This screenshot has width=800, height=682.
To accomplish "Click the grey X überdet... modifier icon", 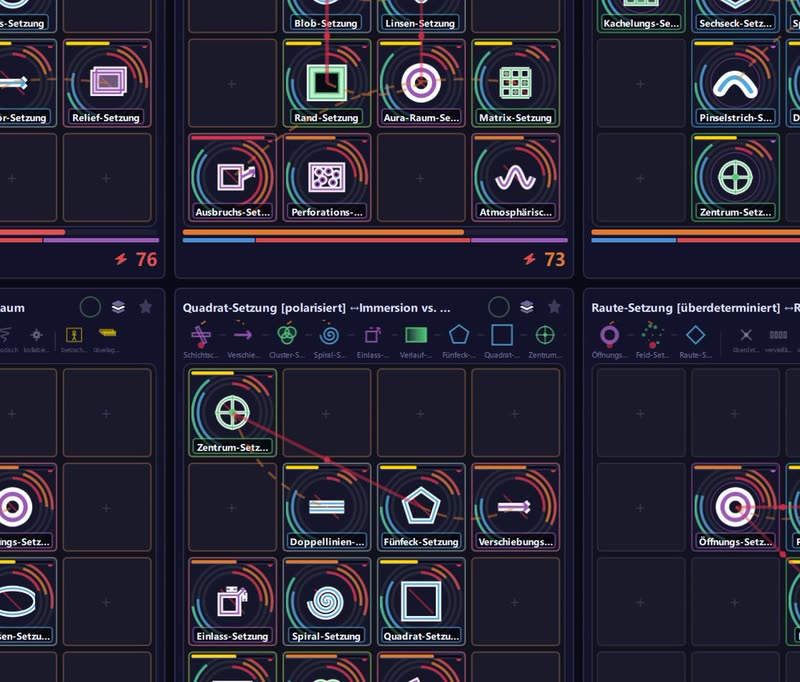I will pyautogui.click(x=746, y=335).
